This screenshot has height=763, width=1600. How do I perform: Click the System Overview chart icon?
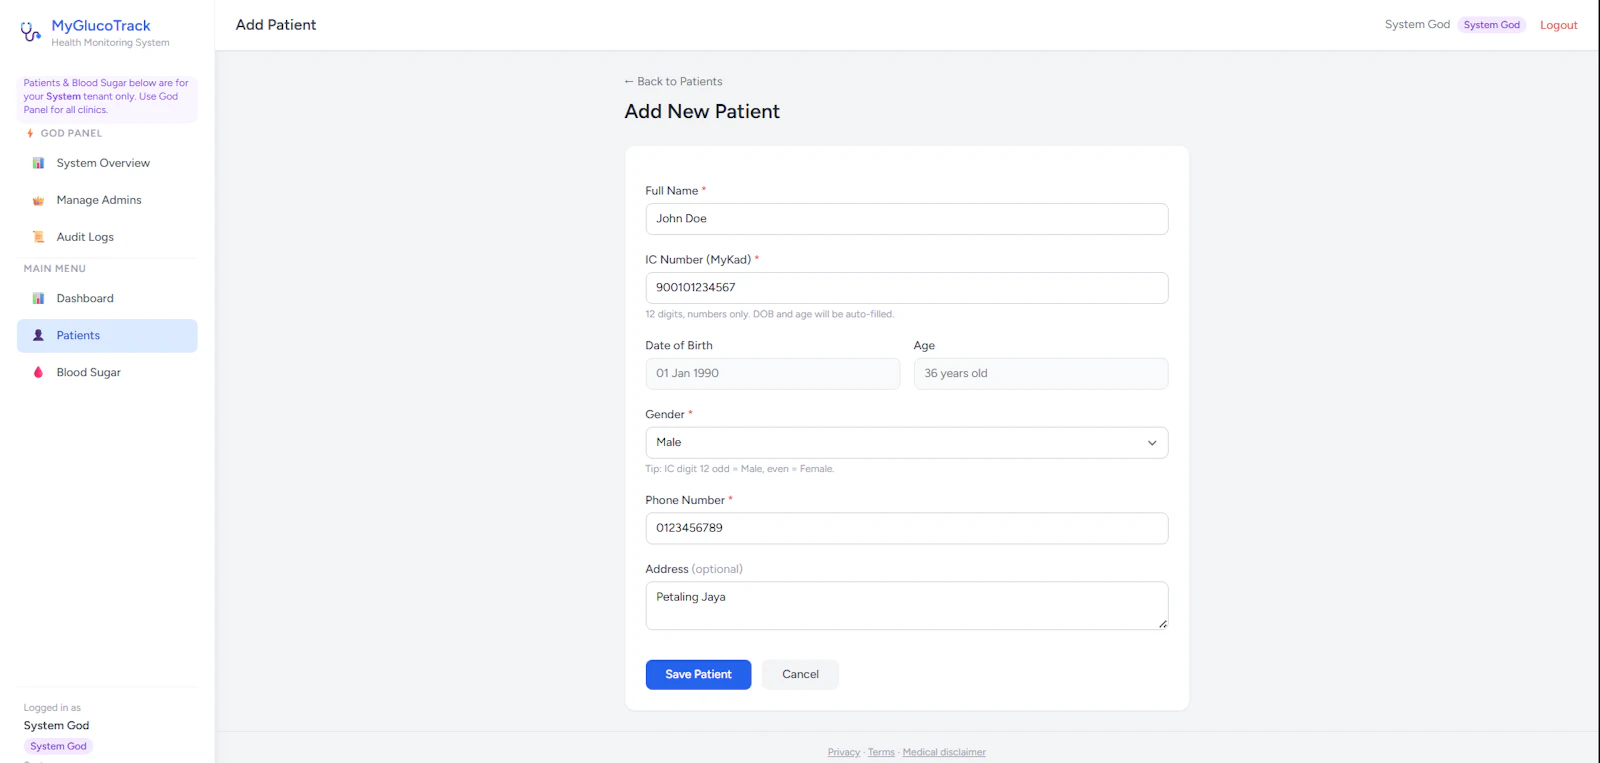(x=38, y=163)
